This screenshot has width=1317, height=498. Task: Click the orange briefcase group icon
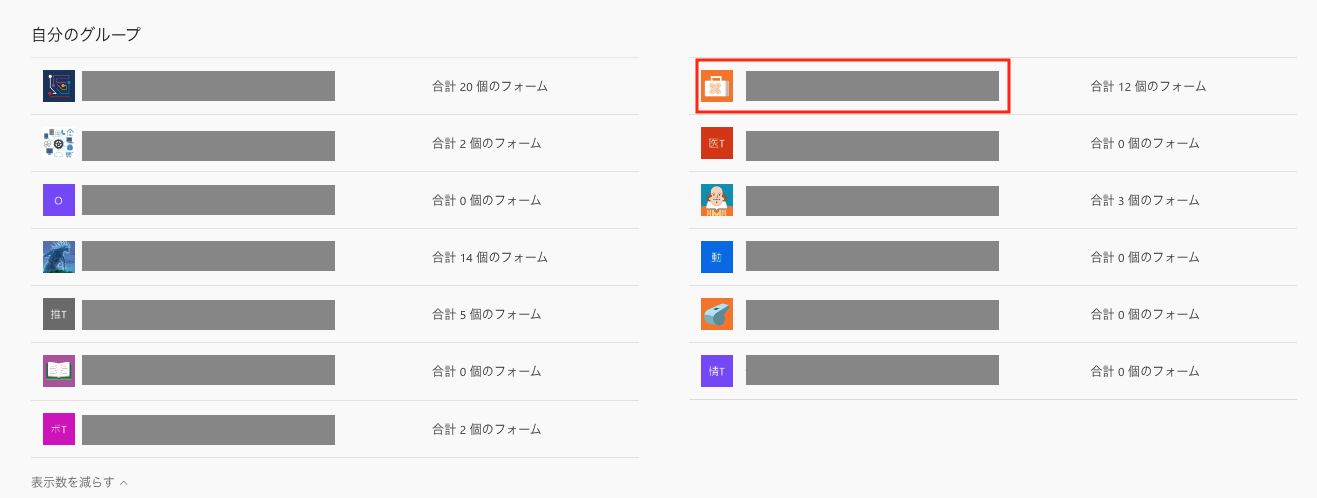coord(717,86)
